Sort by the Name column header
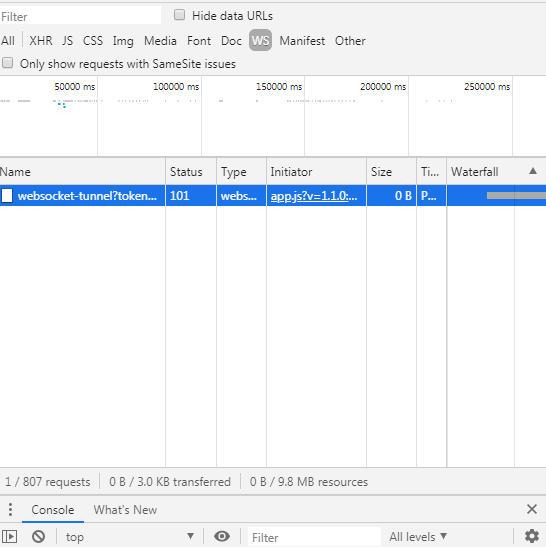Image resolution: width=546 pixels, height=547 pixels. click(x=82, y=172)
